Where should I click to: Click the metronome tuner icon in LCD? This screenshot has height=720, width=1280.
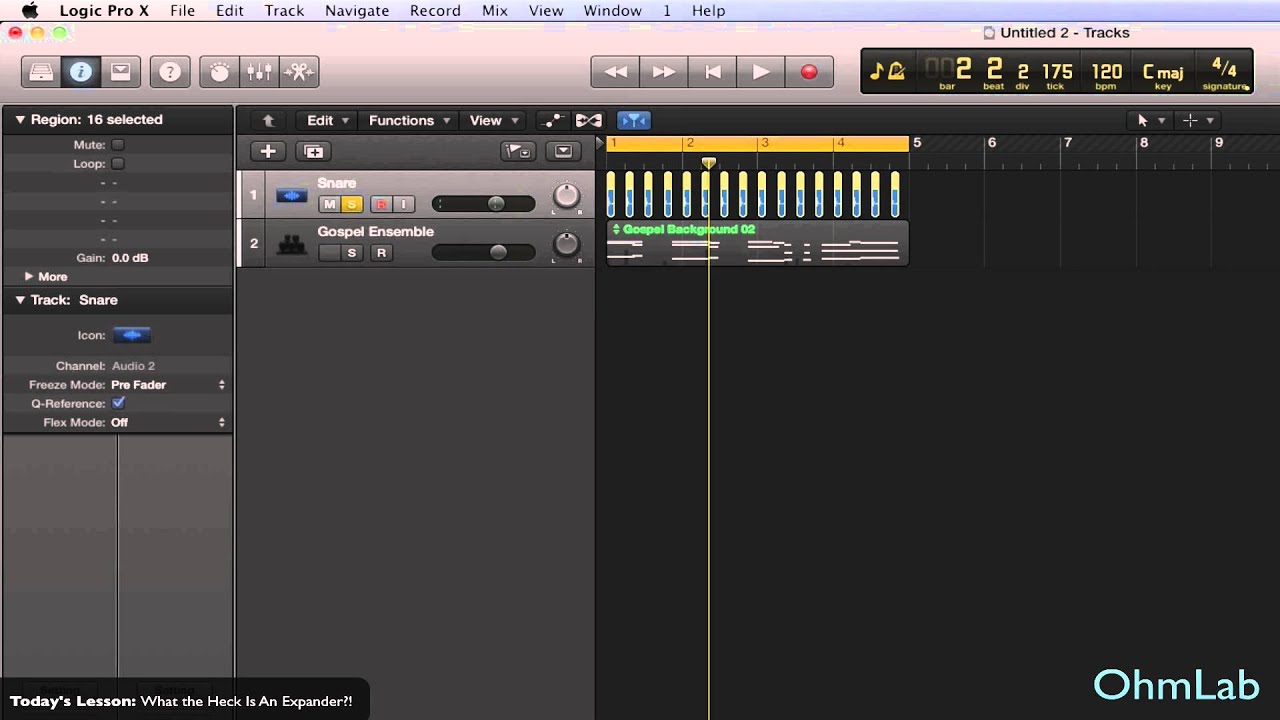[x=887, y=71]
